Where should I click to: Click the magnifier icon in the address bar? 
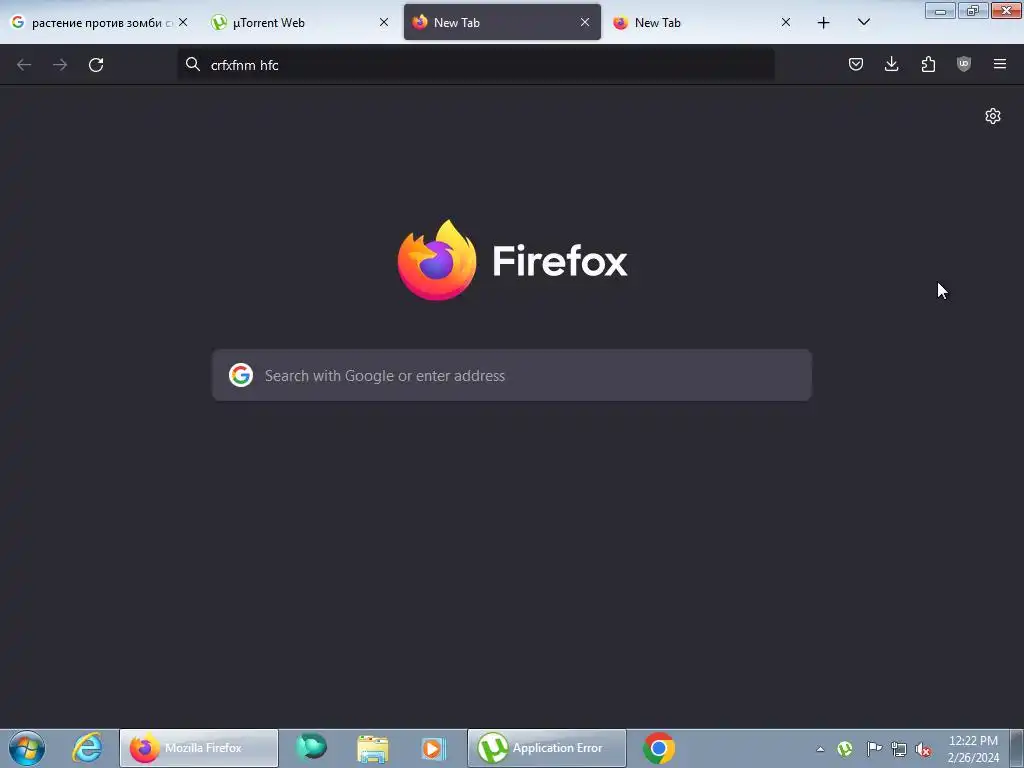point(193,64)
